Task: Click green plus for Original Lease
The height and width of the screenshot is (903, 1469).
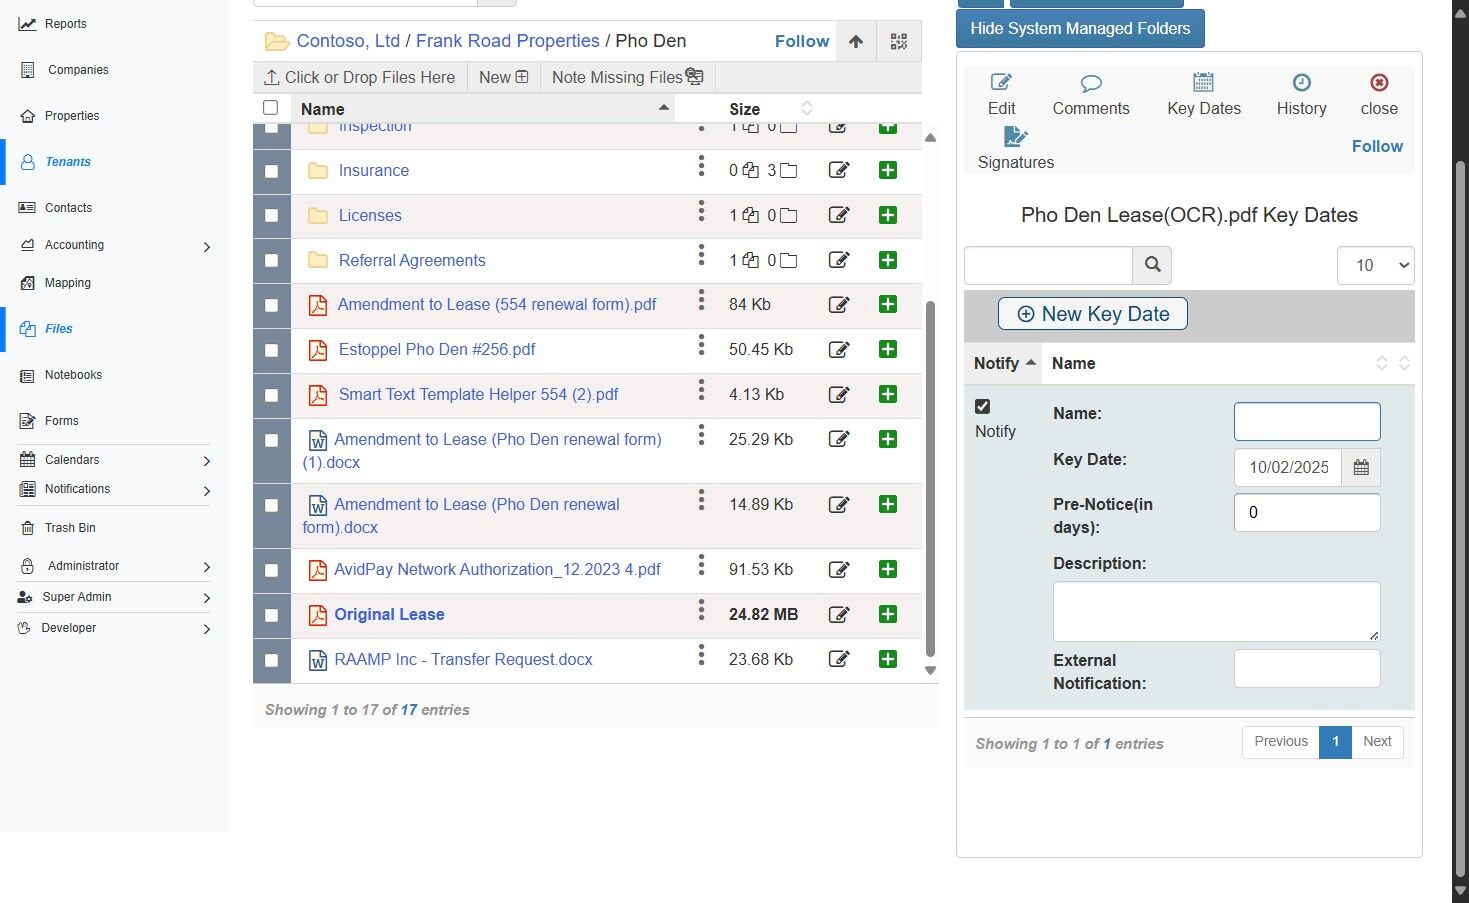Action: (887, 614)
